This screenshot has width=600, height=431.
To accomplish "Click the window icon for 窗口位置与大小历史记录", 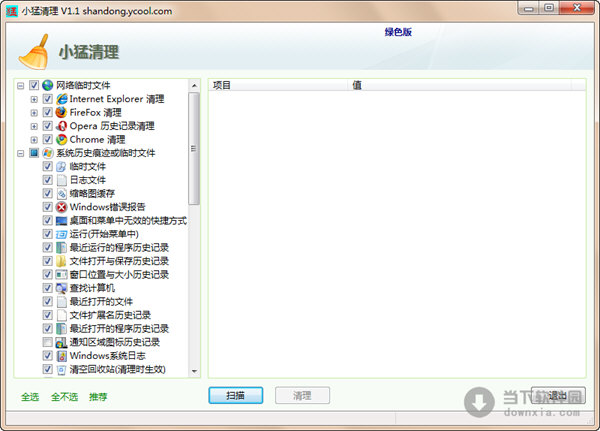I will [61, 274].
